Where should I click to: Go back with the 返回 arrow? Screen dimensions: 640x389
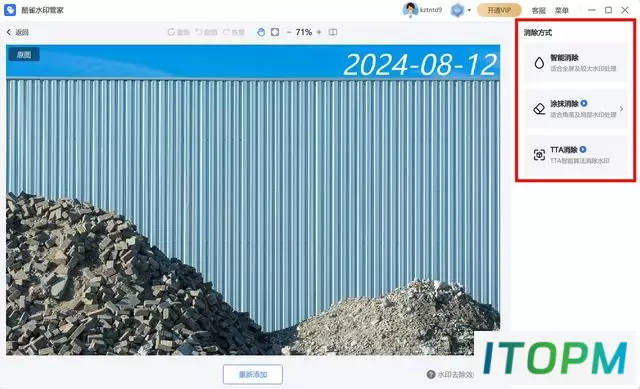(18, 32)
